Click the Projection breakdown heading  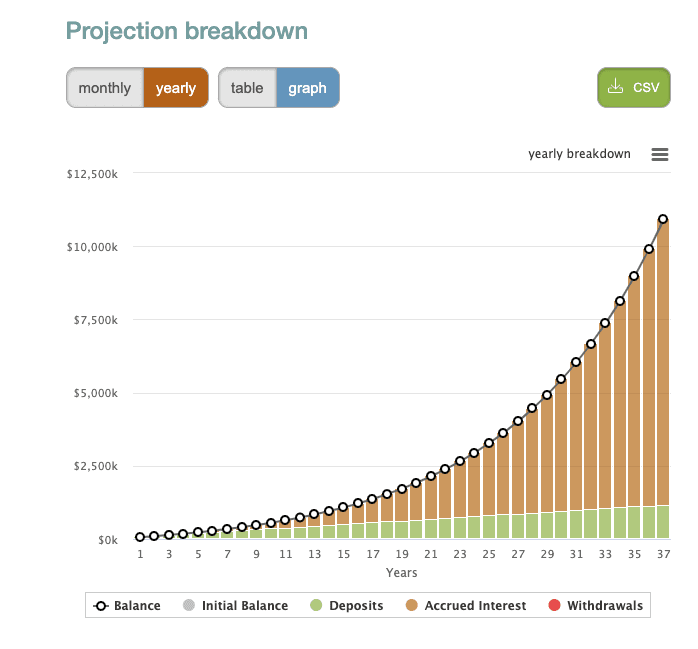[187, 31]
